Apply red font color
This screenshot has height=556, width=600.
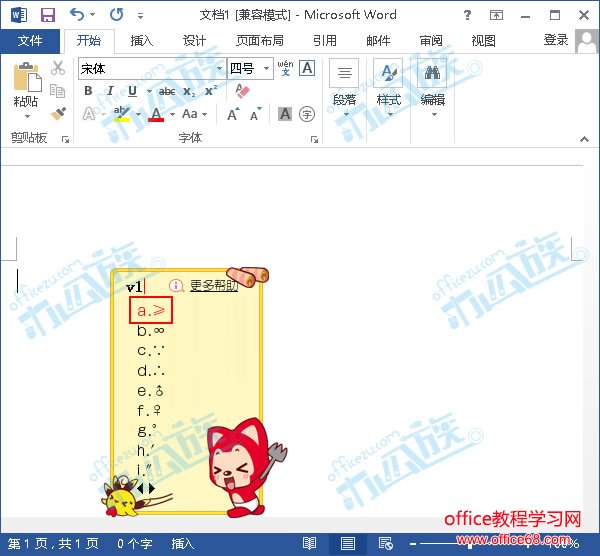[x=156, y=114]
